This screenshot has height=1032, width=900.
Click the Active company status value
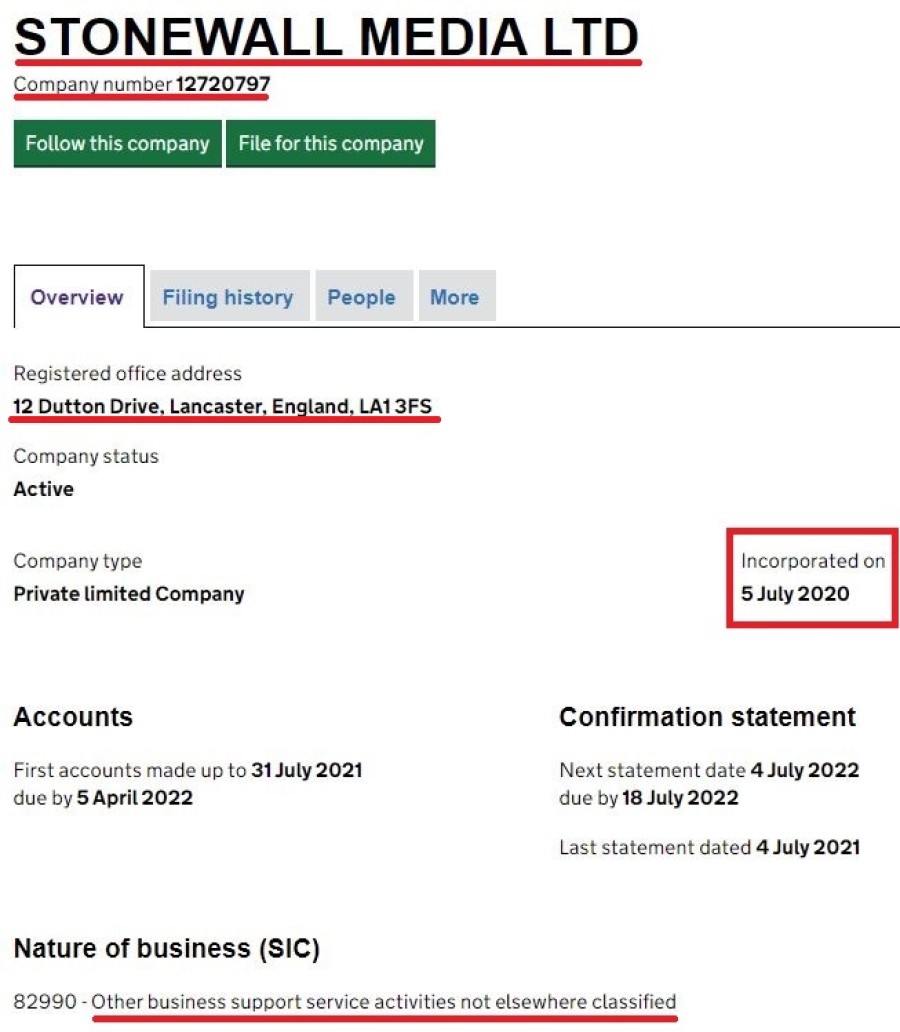[43, 489]
